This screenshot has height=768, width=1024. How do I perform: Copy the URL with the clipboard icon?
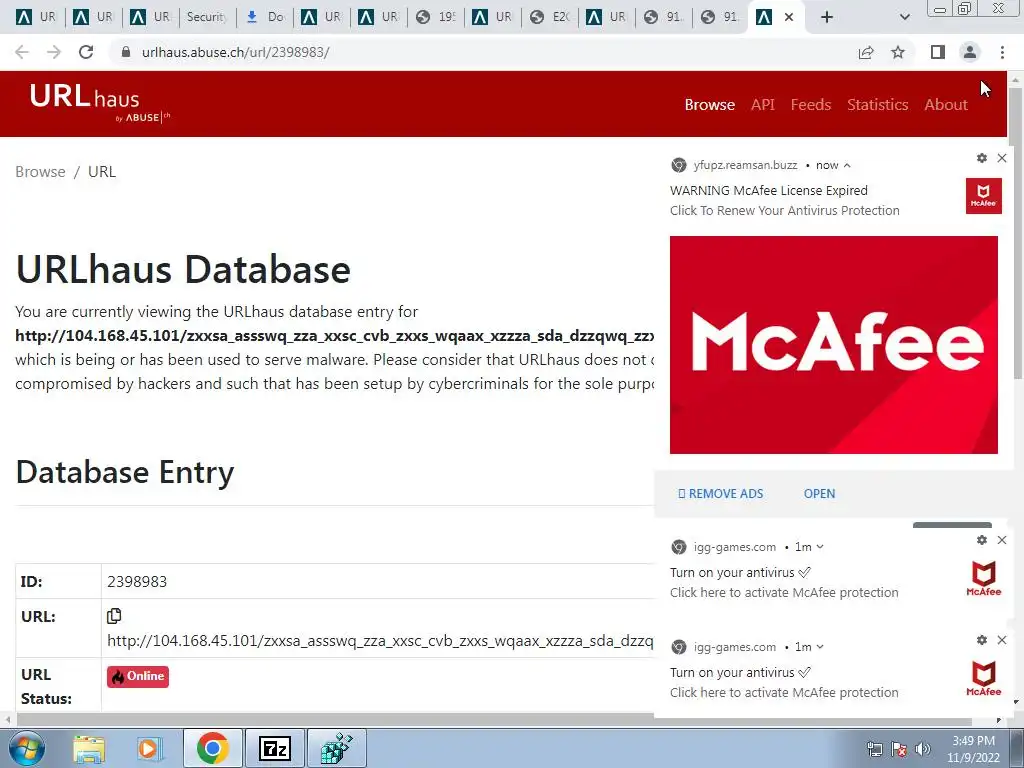coord(114,616)
